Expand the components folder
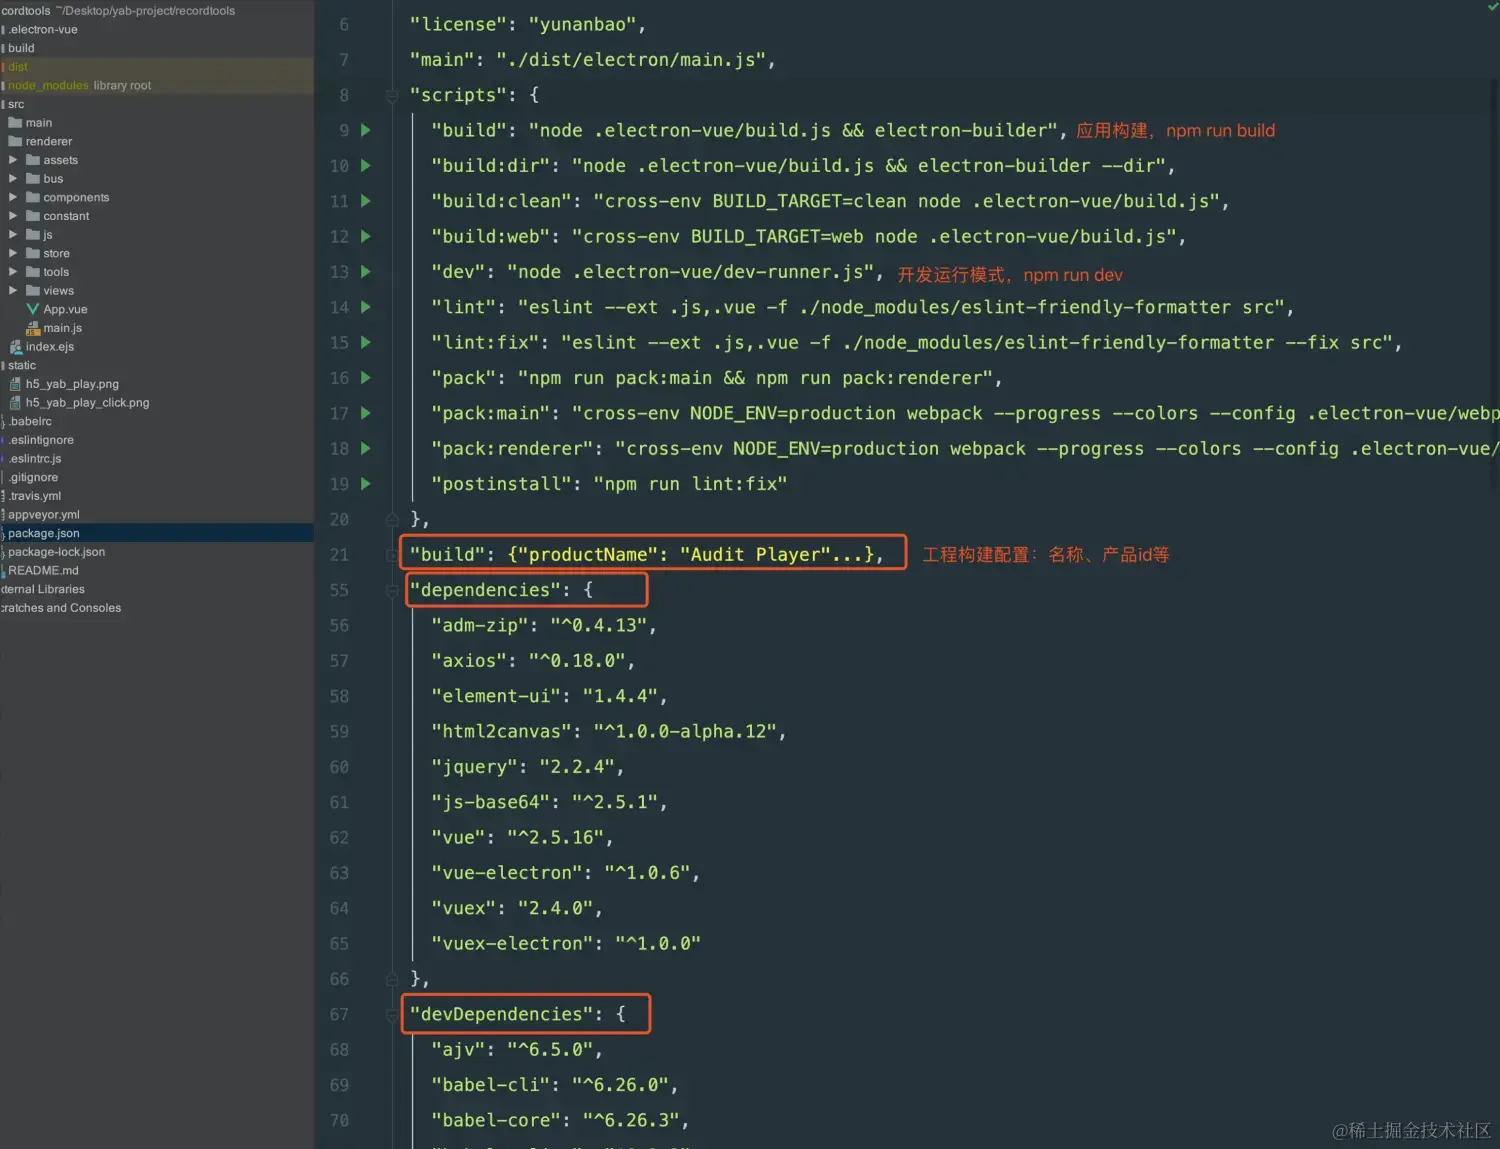Screen dimensions: 1500x1149 coord(13,197)
